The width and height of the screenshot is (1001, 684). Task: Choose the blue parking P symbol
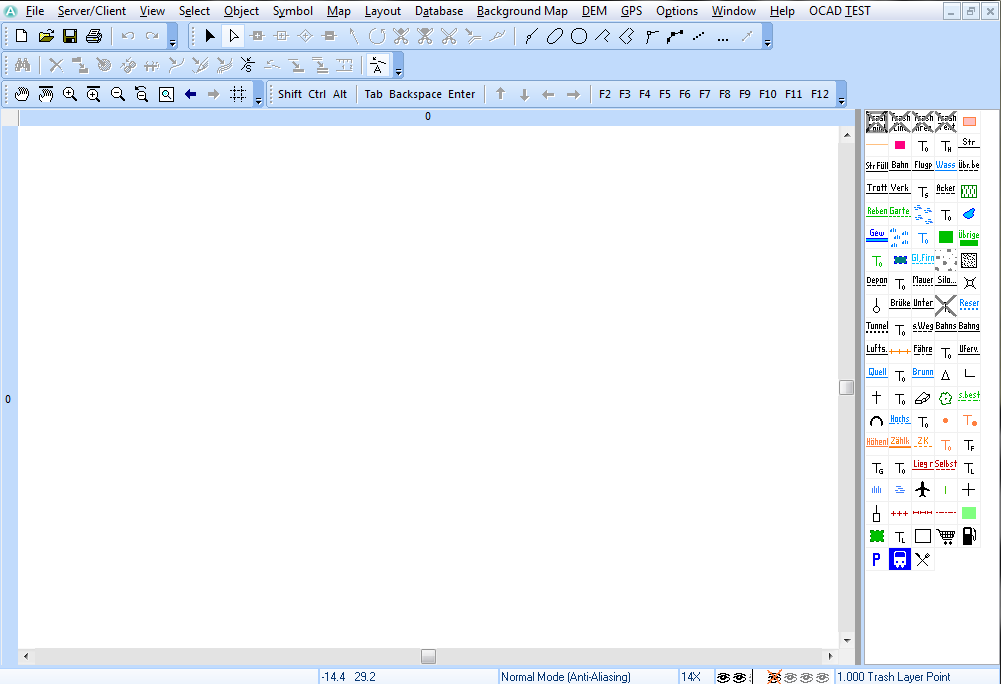click(877, 559)
